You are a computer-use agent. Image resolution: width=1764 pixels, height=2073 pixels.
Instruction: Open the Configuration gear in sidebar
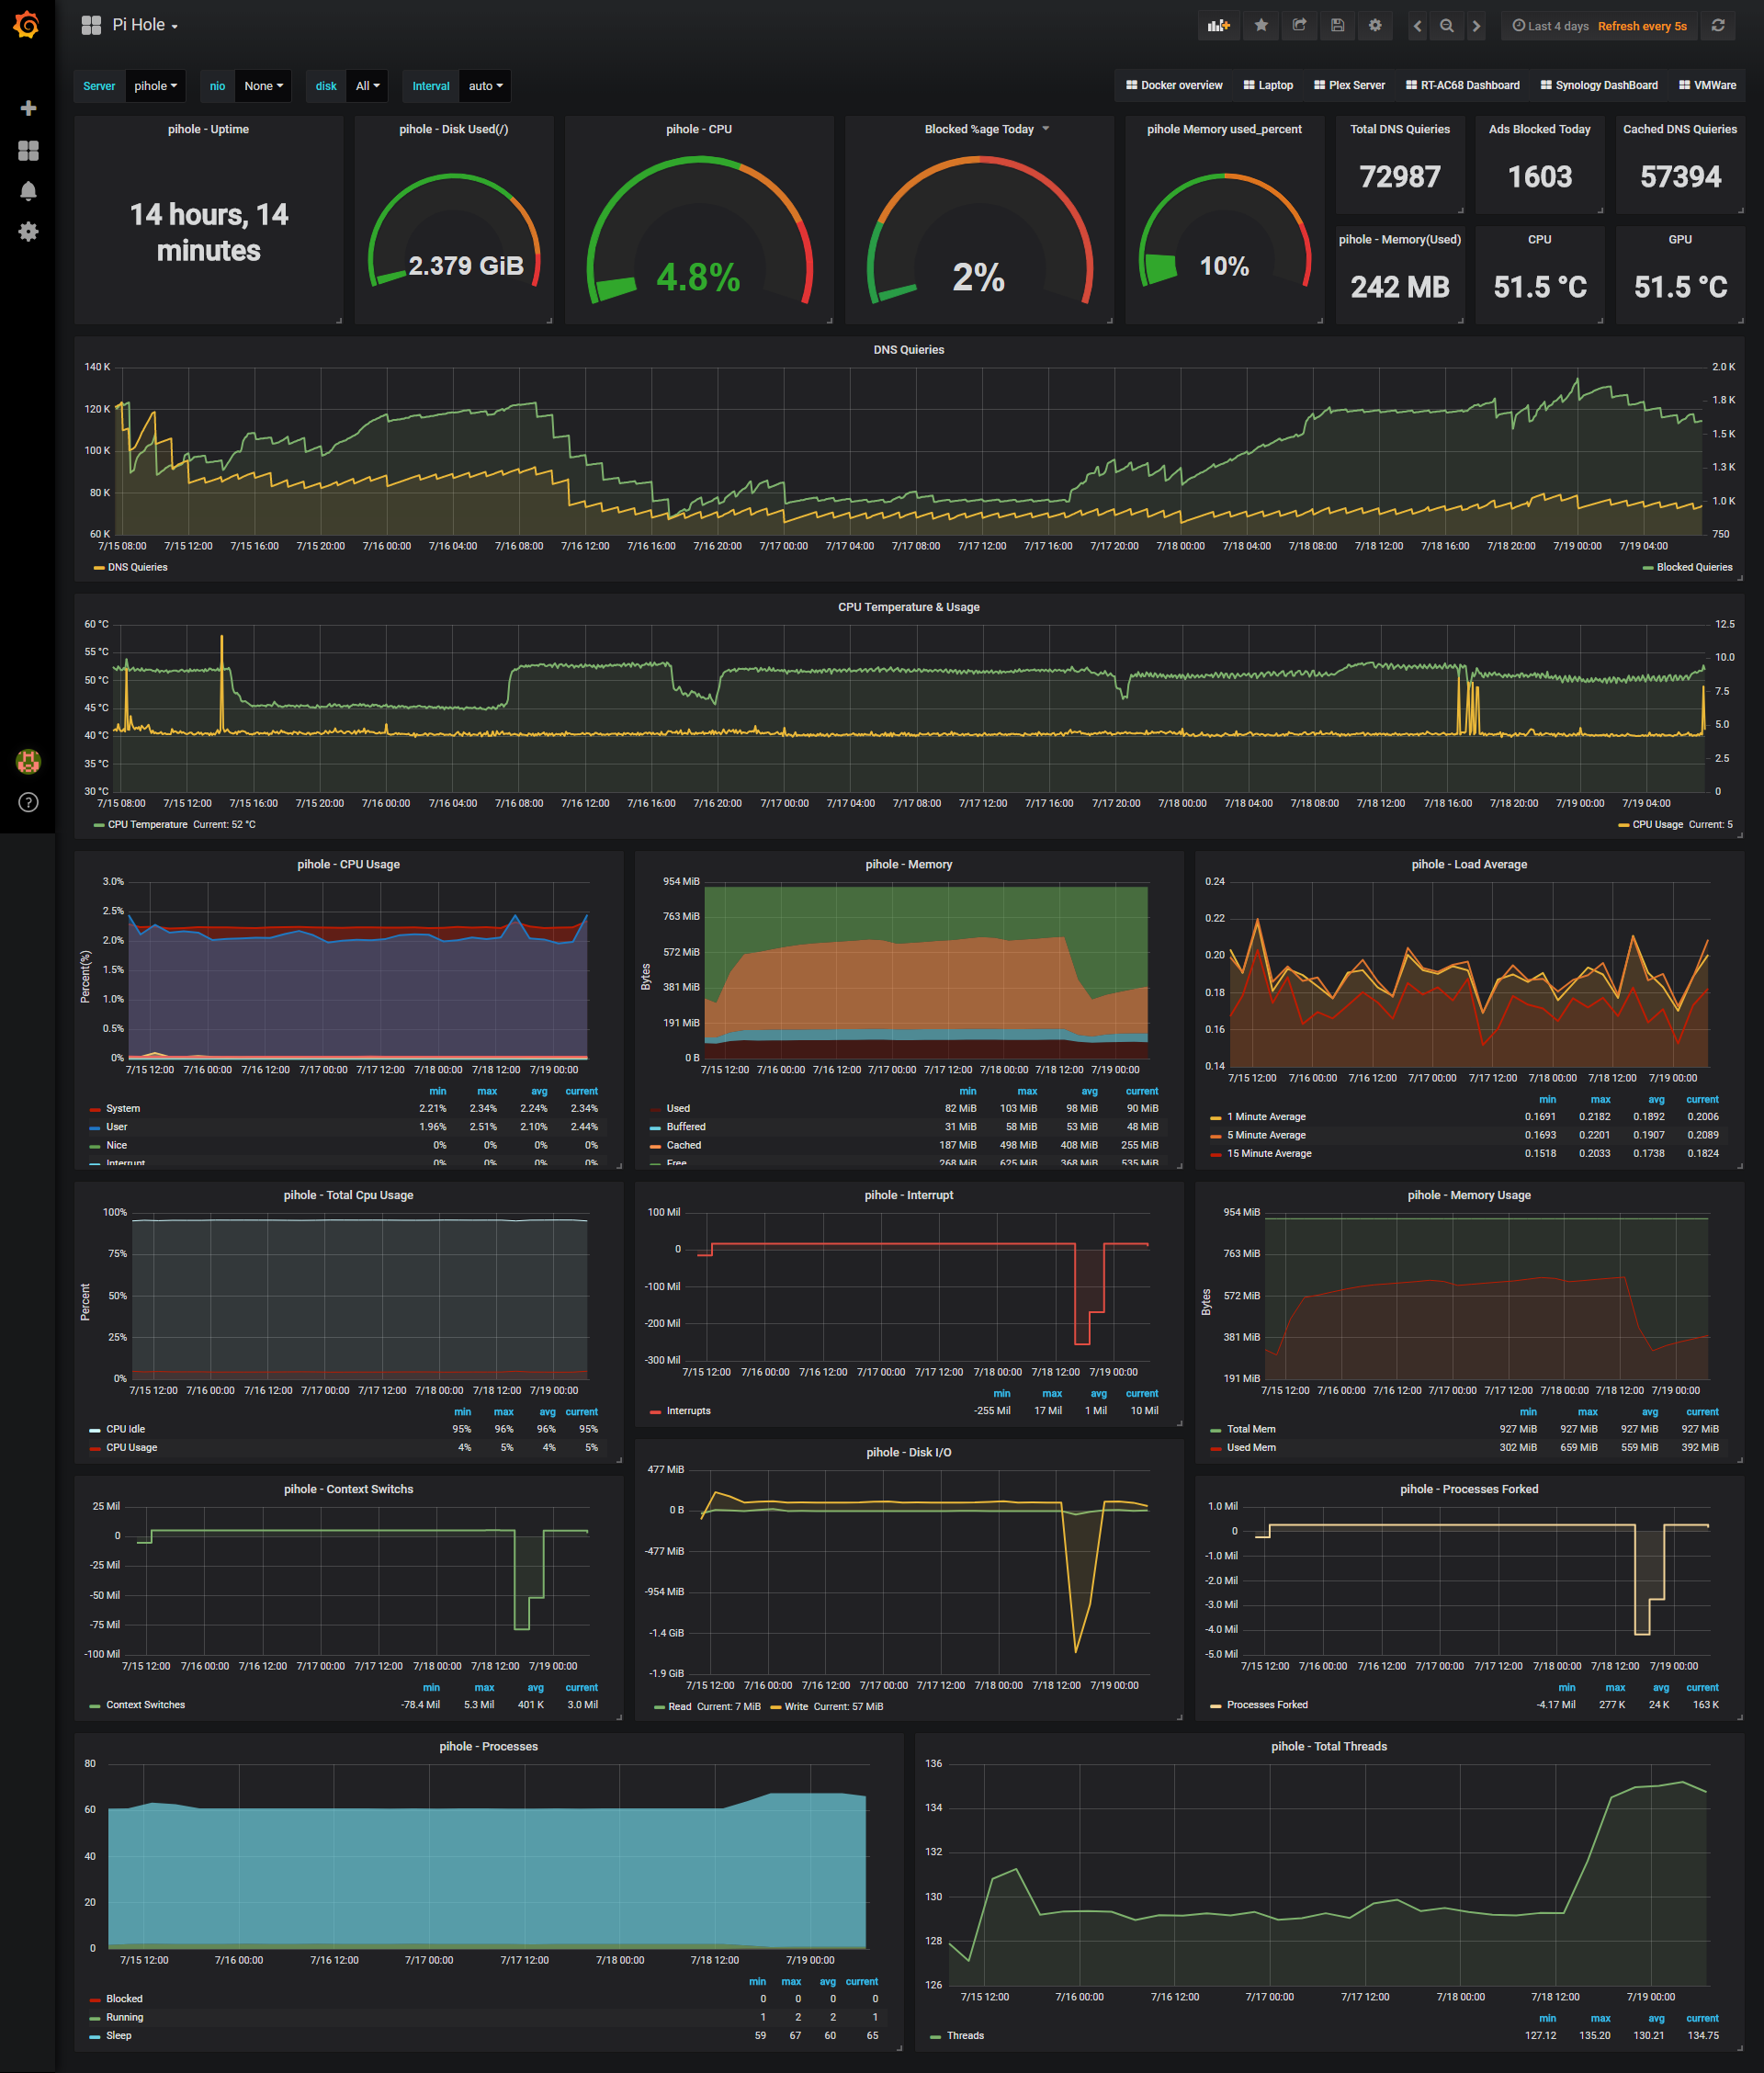point(28,232)
